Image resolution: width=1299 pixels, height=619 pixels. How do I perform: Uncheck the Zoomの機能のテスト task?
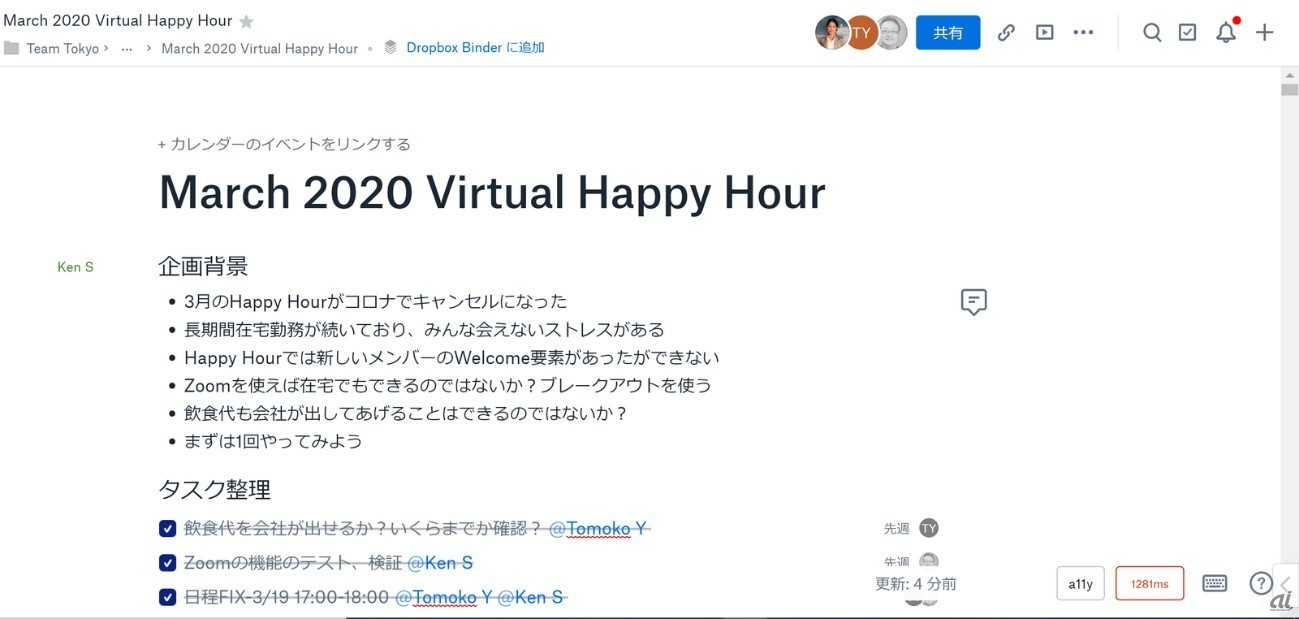[168, 563]
